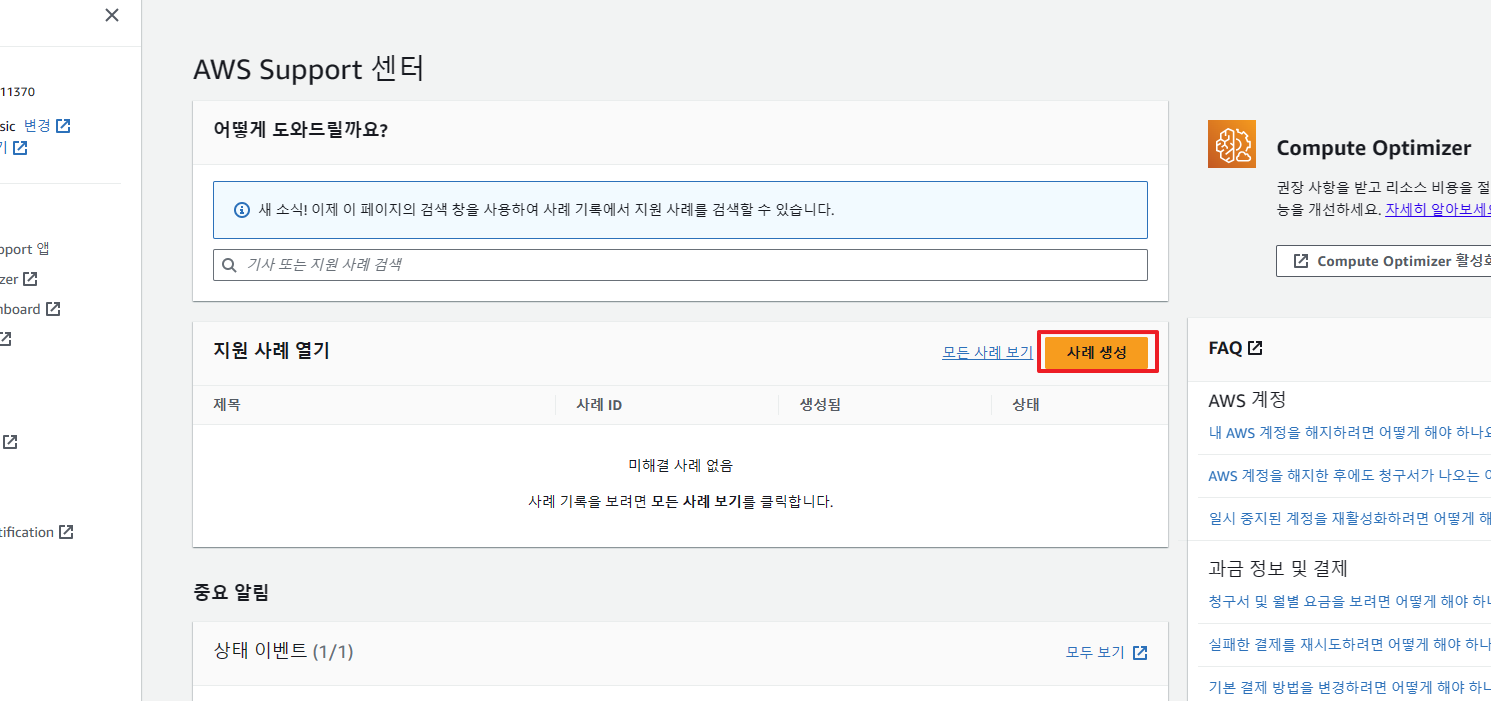
Task: Click the 새 소식! banner message text
Action: tap(547, 210)
